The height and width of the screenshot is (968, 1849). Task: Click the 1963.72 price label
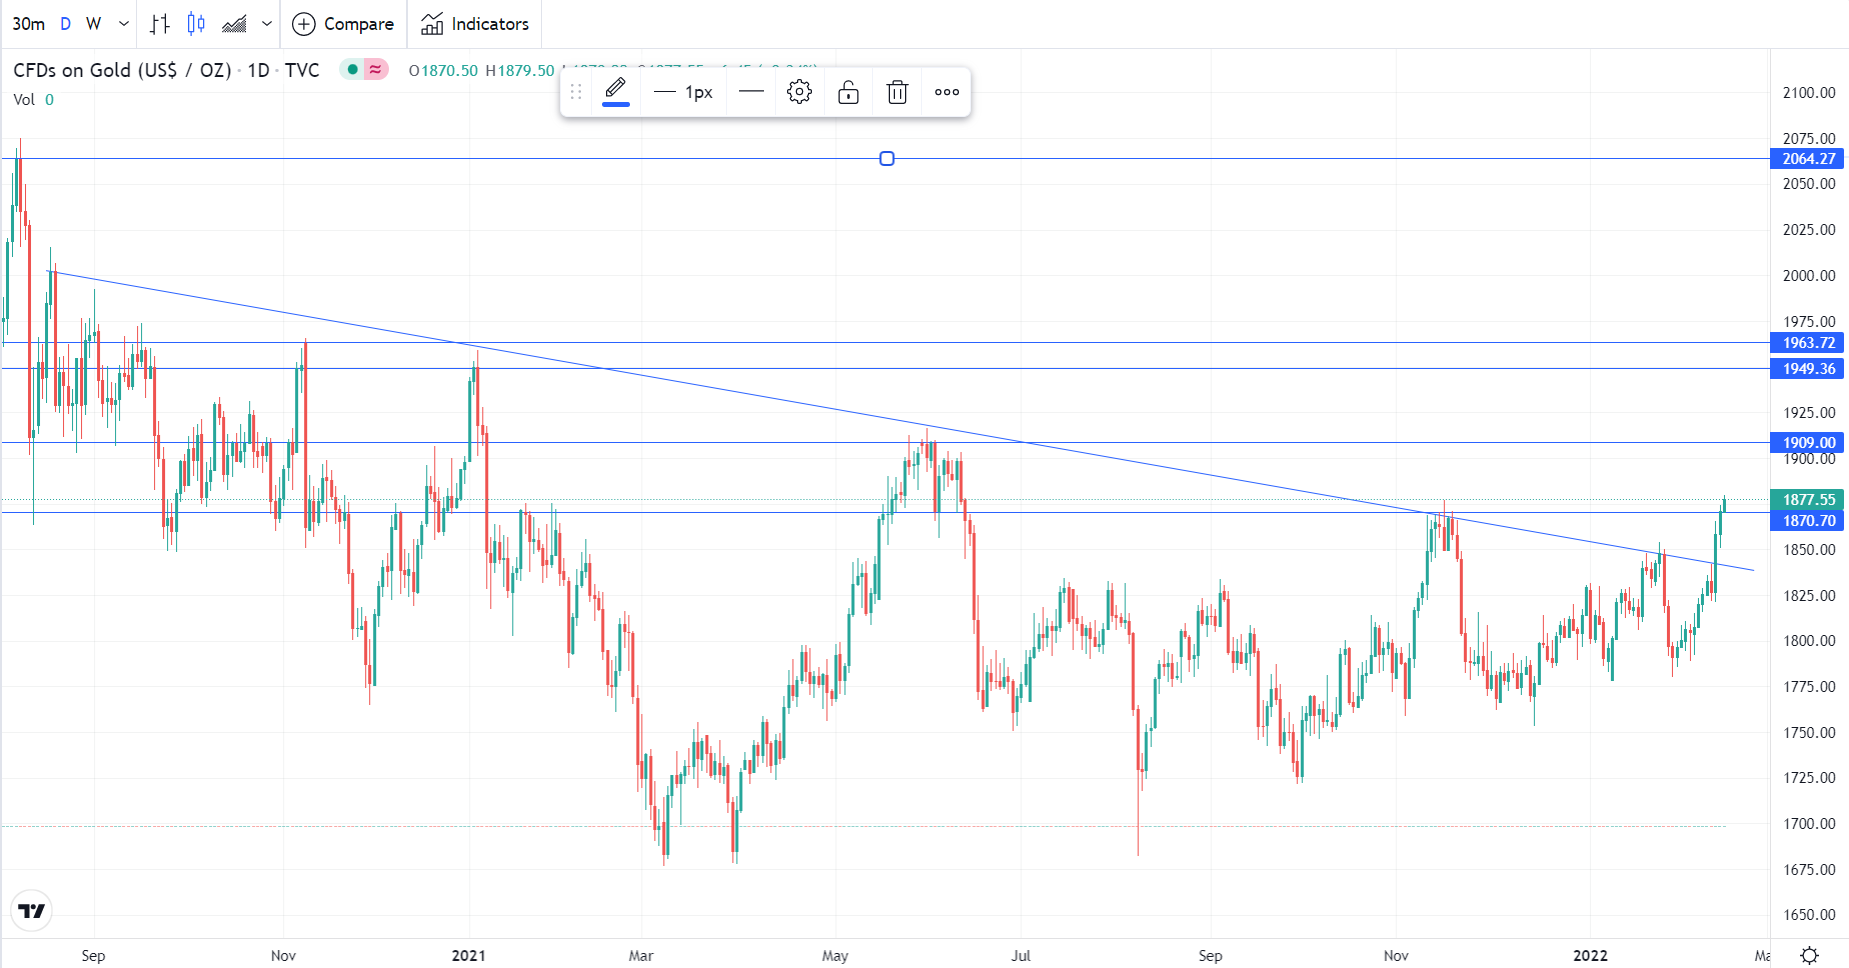[1807, 343]
